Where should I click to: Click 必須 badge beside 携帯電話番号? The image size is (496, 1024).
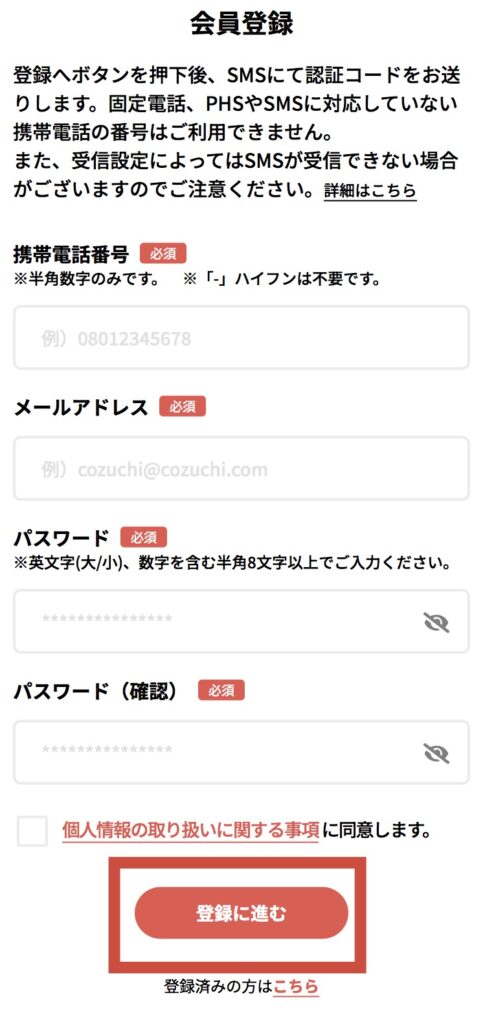[163, 253]
